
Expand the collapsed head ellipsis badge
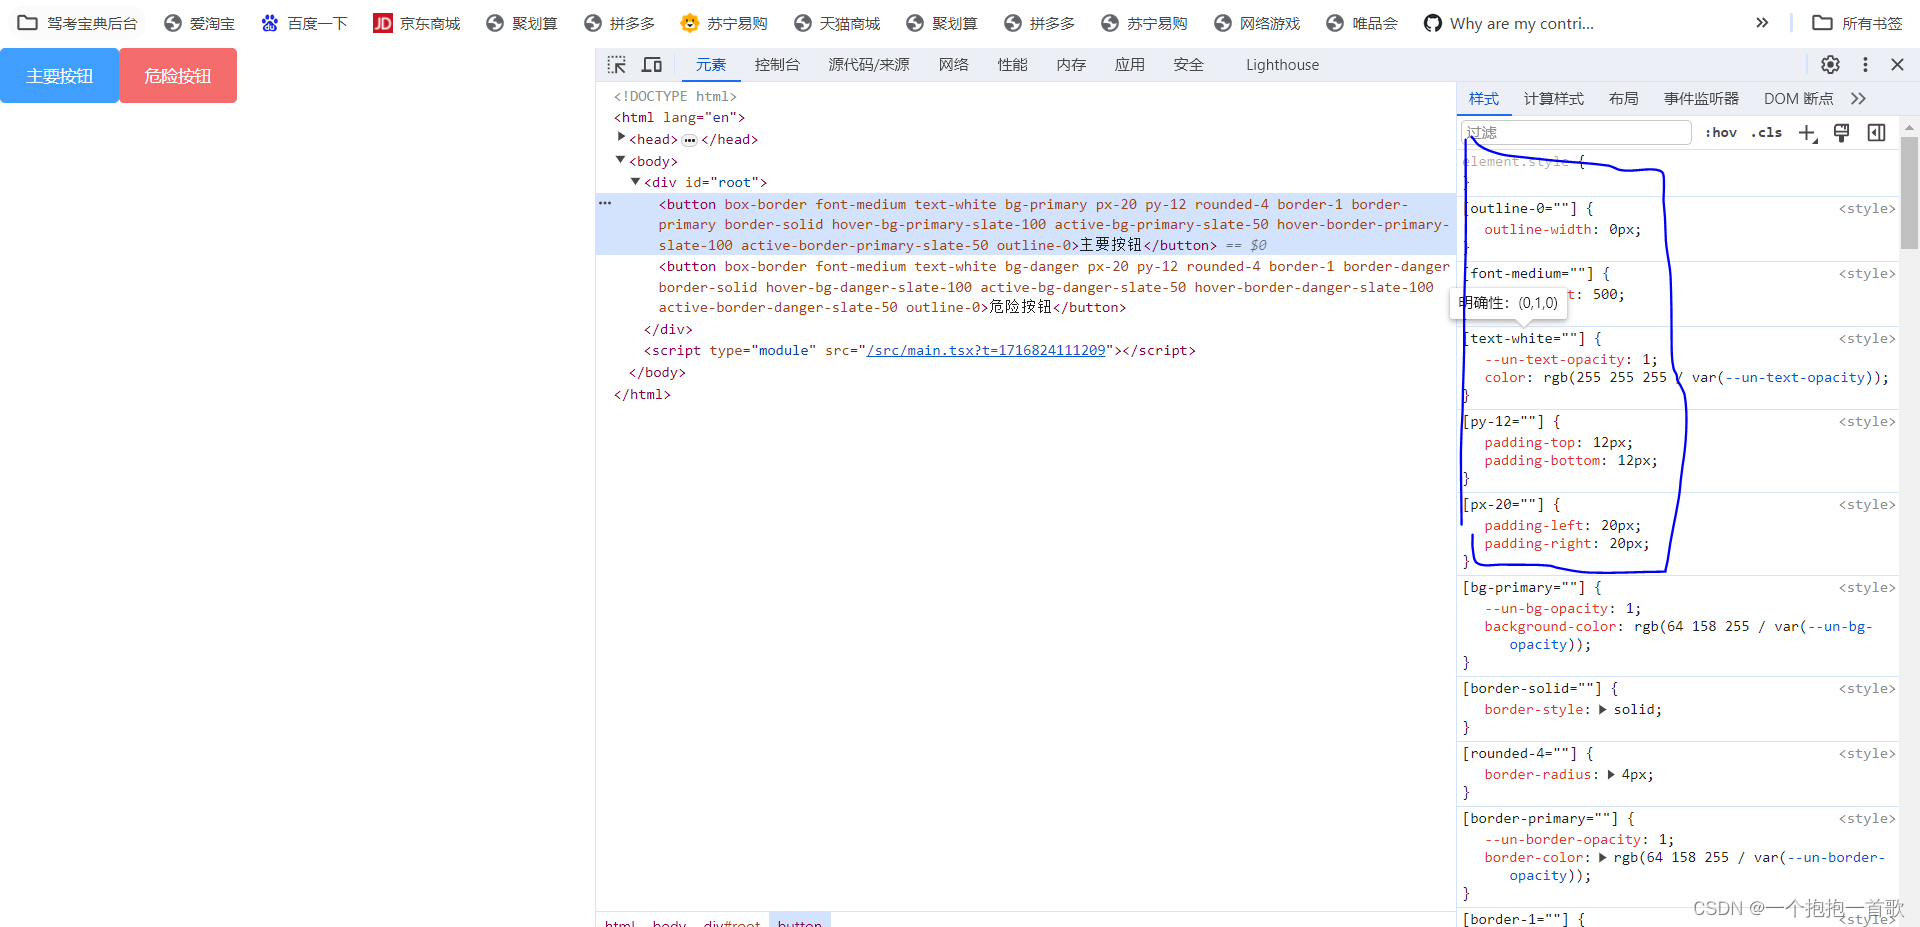[689, 140]
